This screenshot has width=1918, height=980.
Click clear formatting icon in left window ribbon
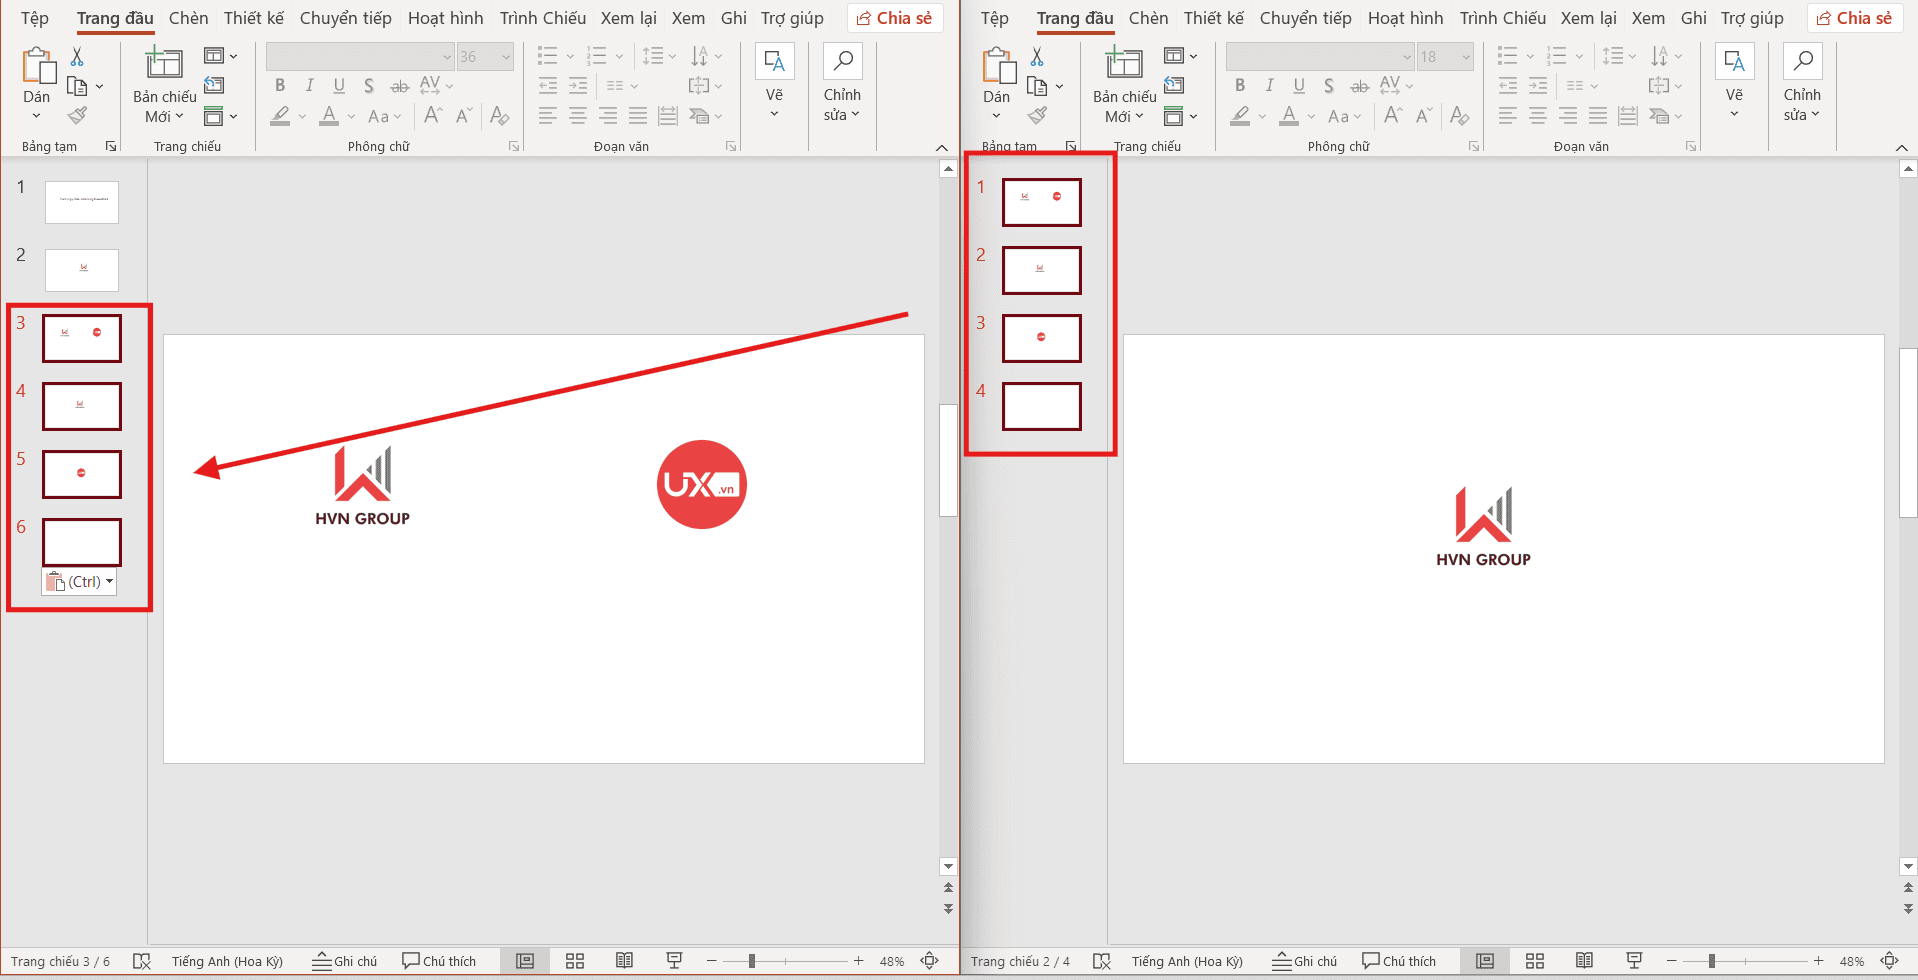(500, 116)
